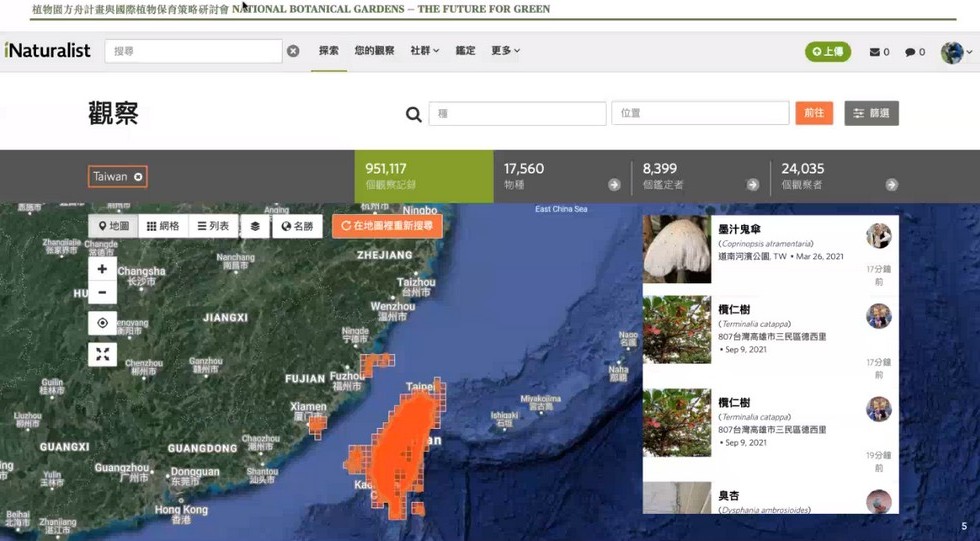Open the arrow icon on identifiers tab
The height and width of the screenshot is (541, 980).
[753, 185]
